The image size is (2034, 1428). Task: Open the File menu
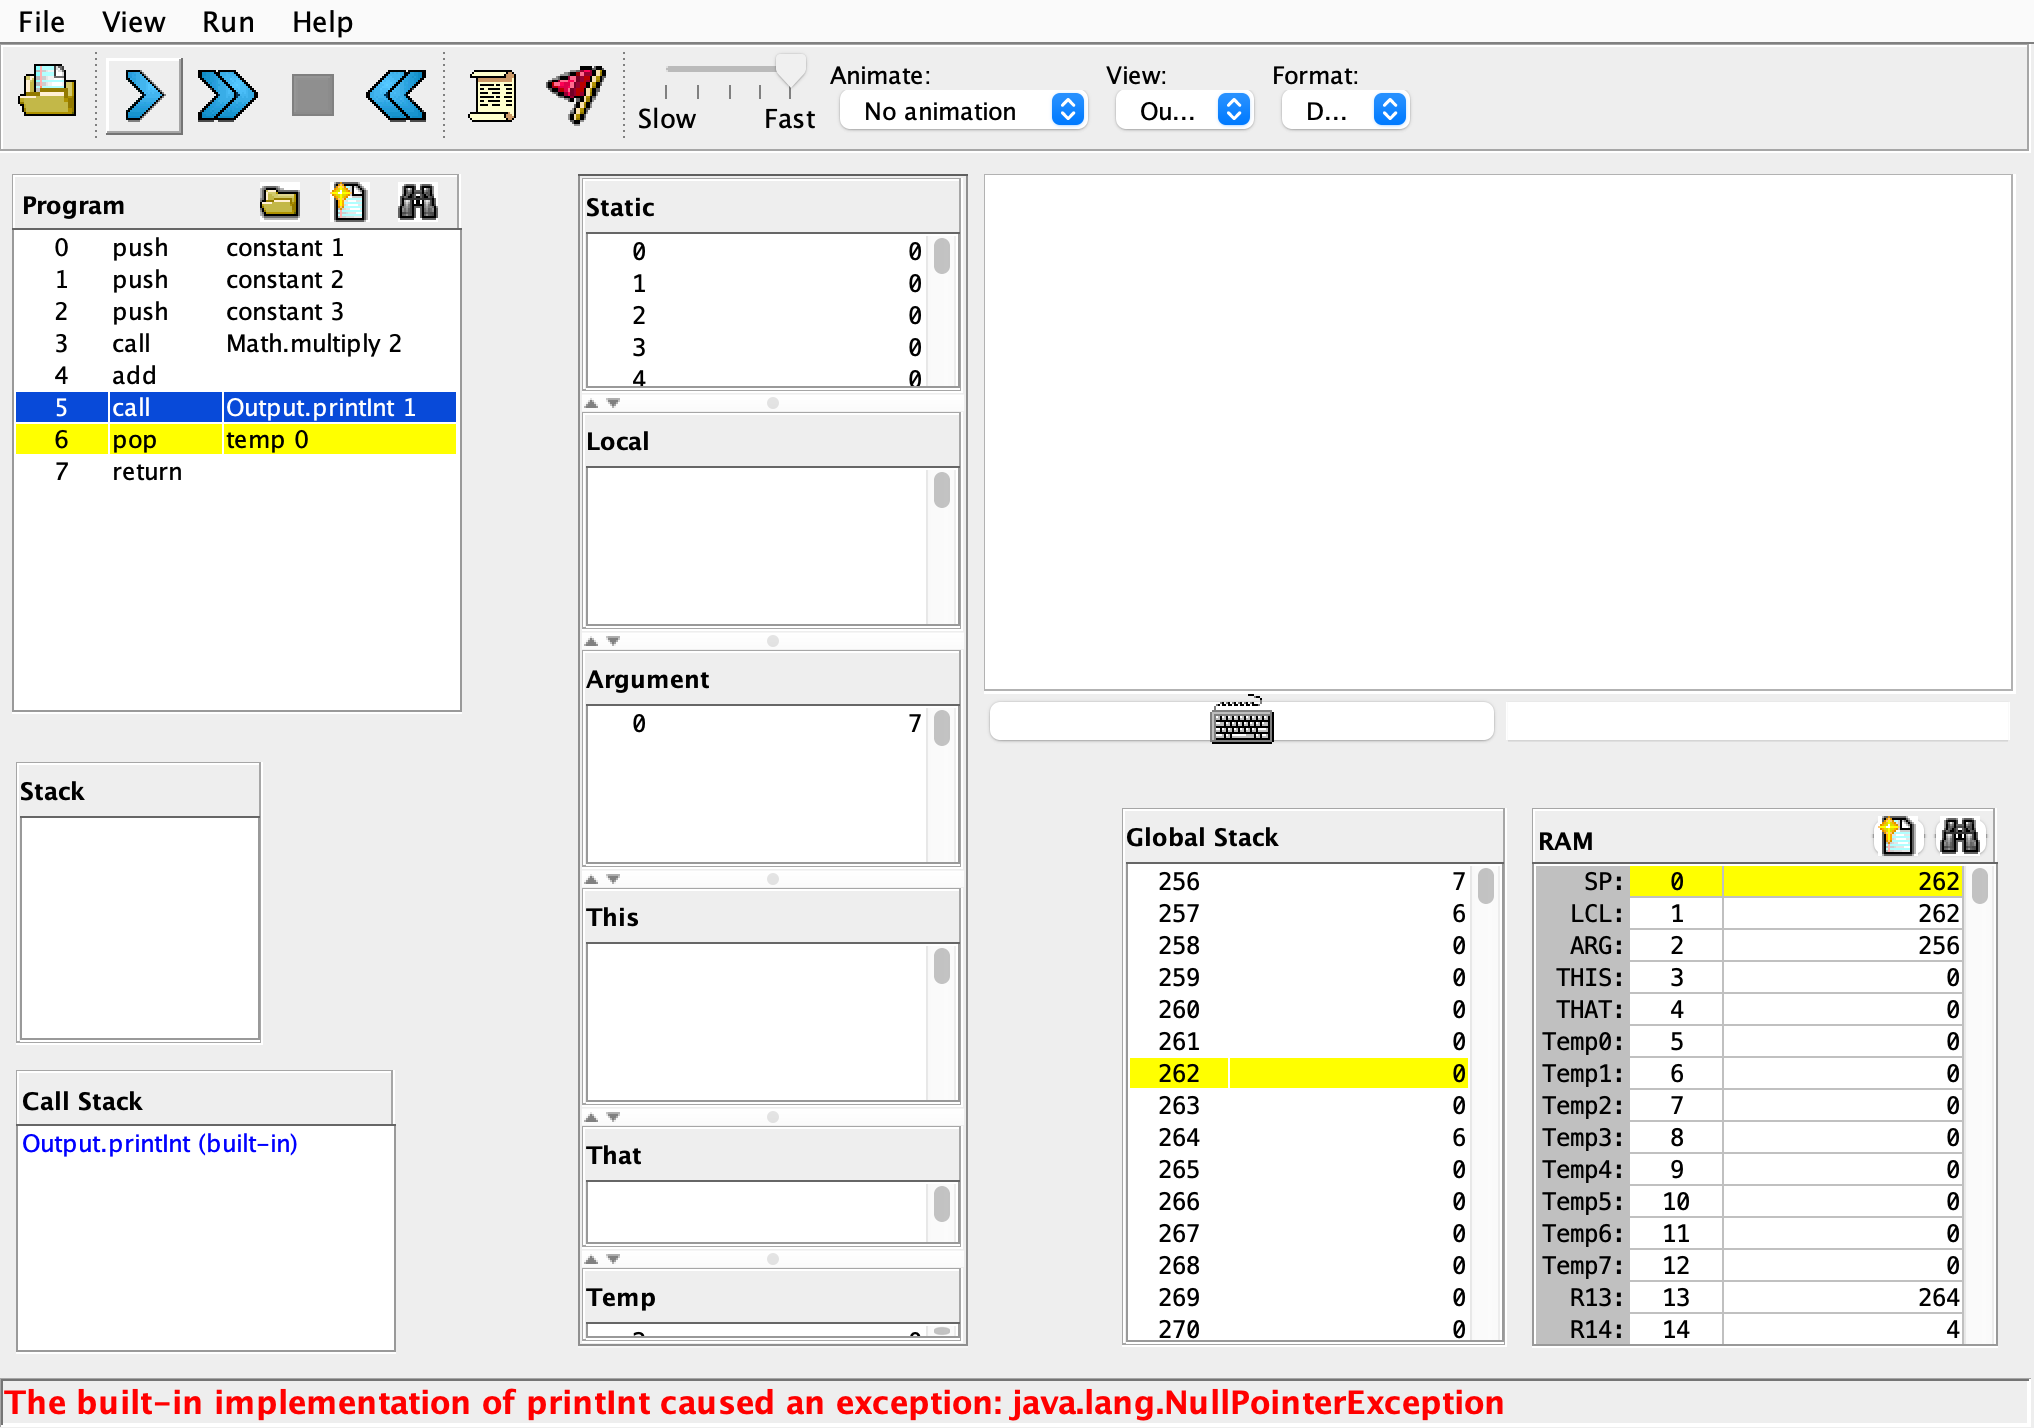click(x=41, y=22)
